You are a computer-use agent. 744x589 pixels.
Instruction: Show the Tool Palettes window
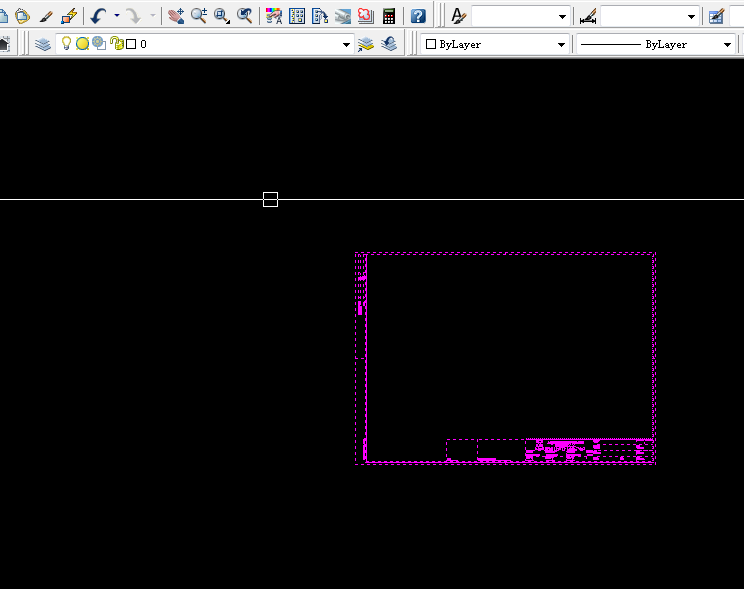pos(320,16)
